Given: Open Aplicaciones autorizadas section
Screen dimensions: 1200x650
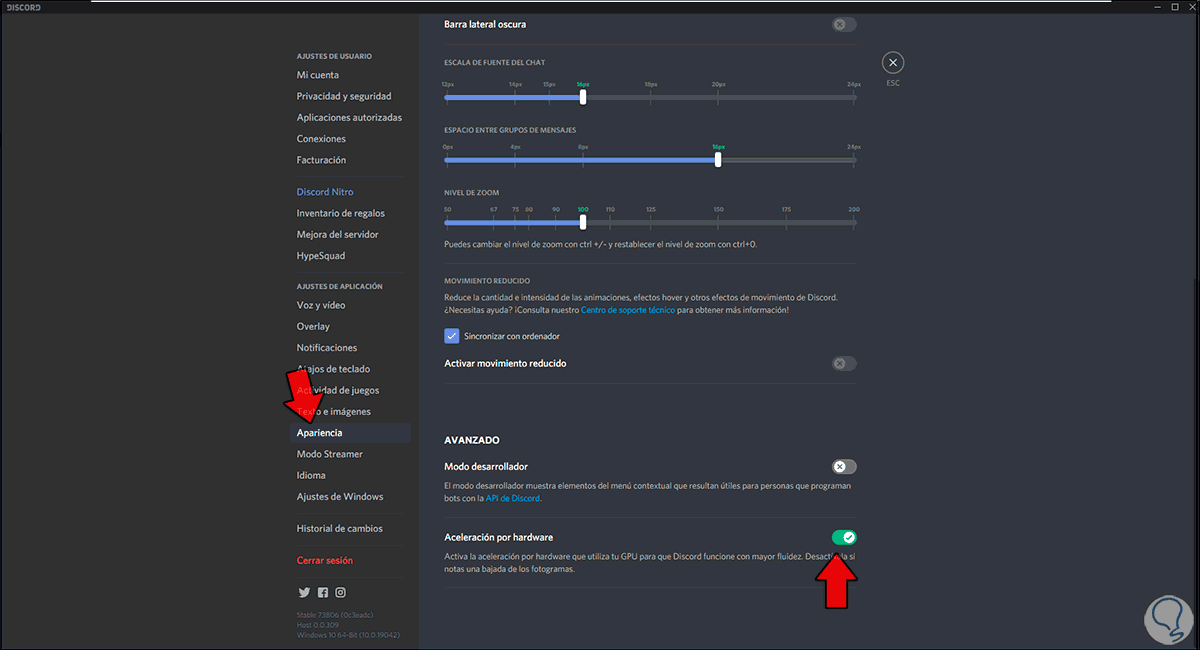Looking at the screenshot, I should [350, 117].
